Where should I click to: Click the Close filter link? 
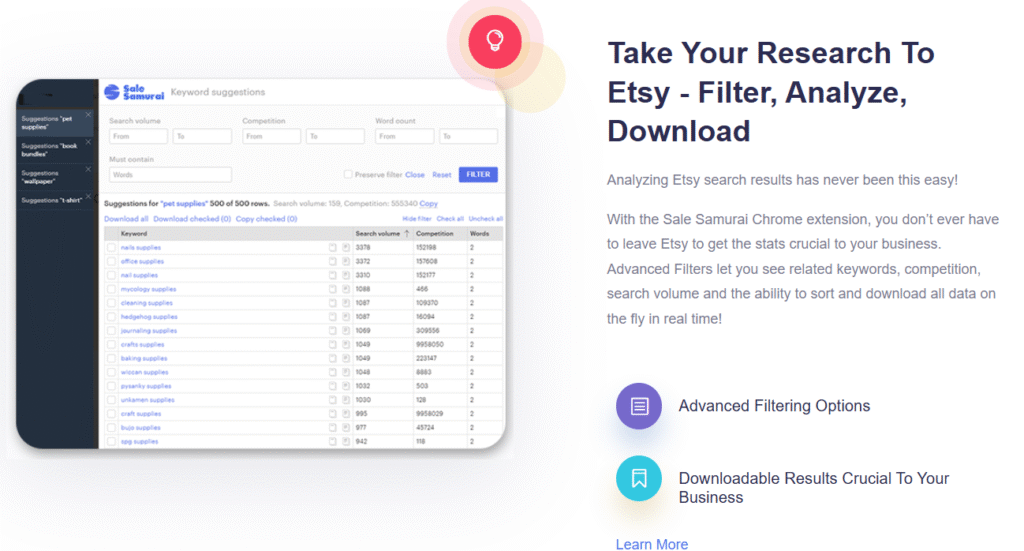click(x=415, y=175)
